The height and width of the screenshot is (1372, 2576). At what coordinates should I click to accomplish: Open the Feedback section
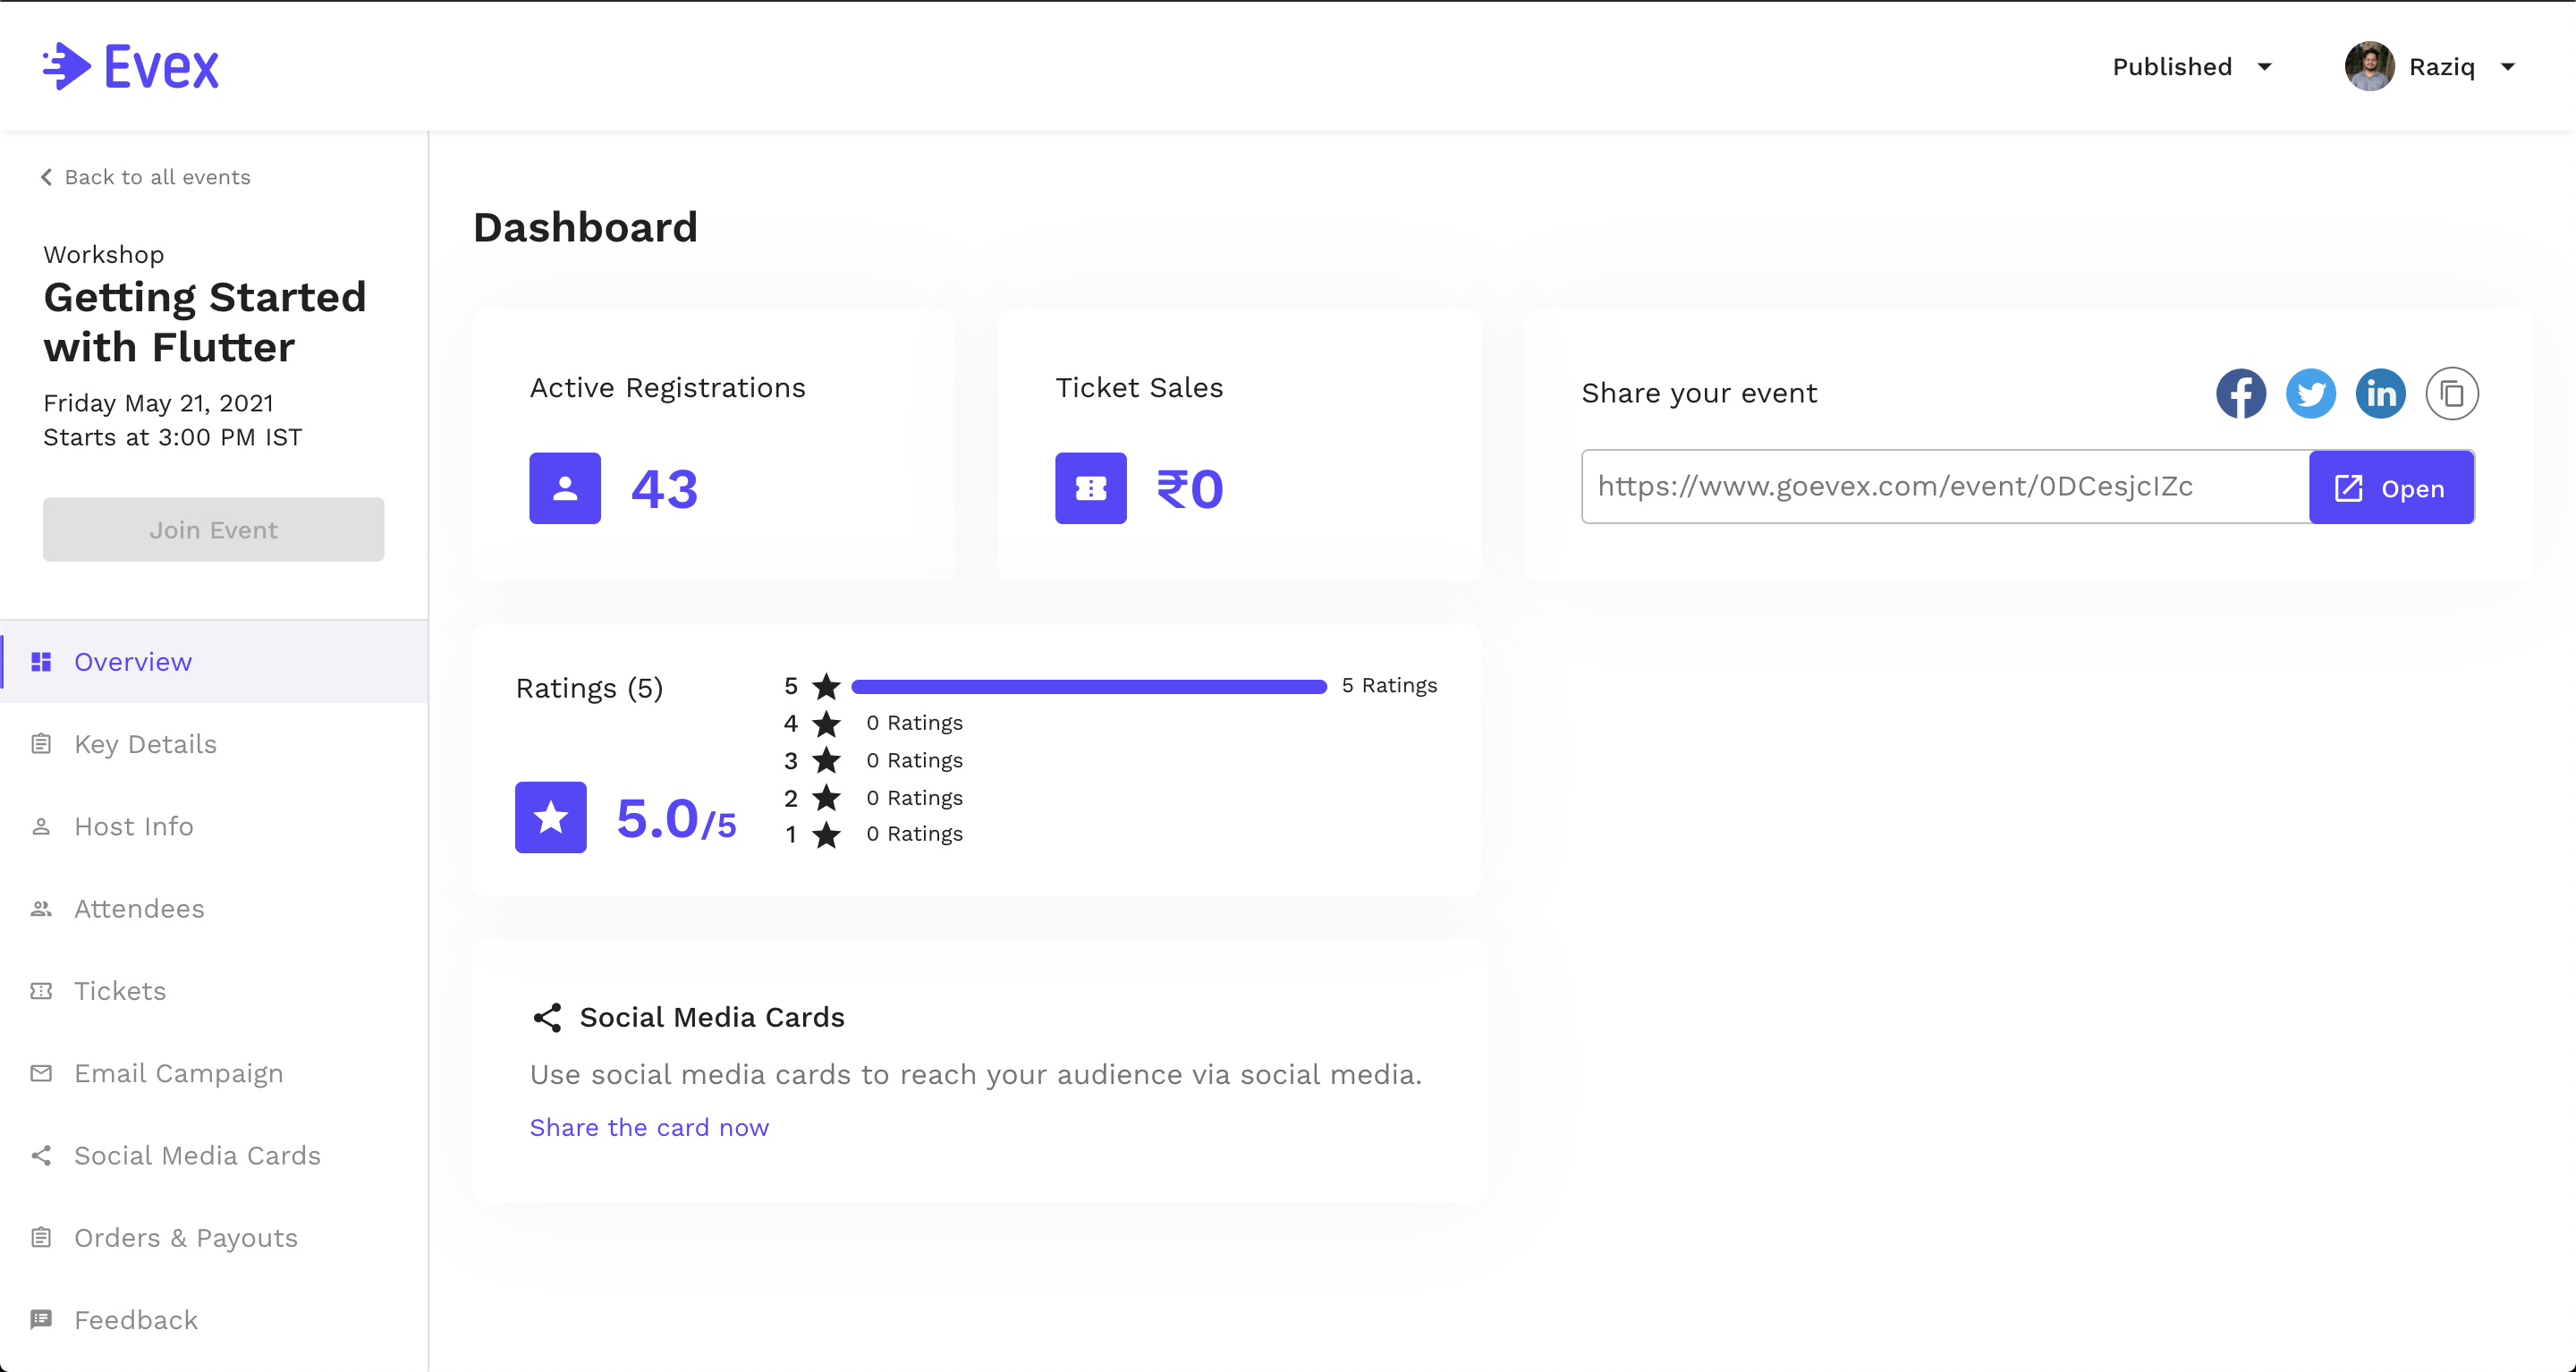(x=214, y=1319)
